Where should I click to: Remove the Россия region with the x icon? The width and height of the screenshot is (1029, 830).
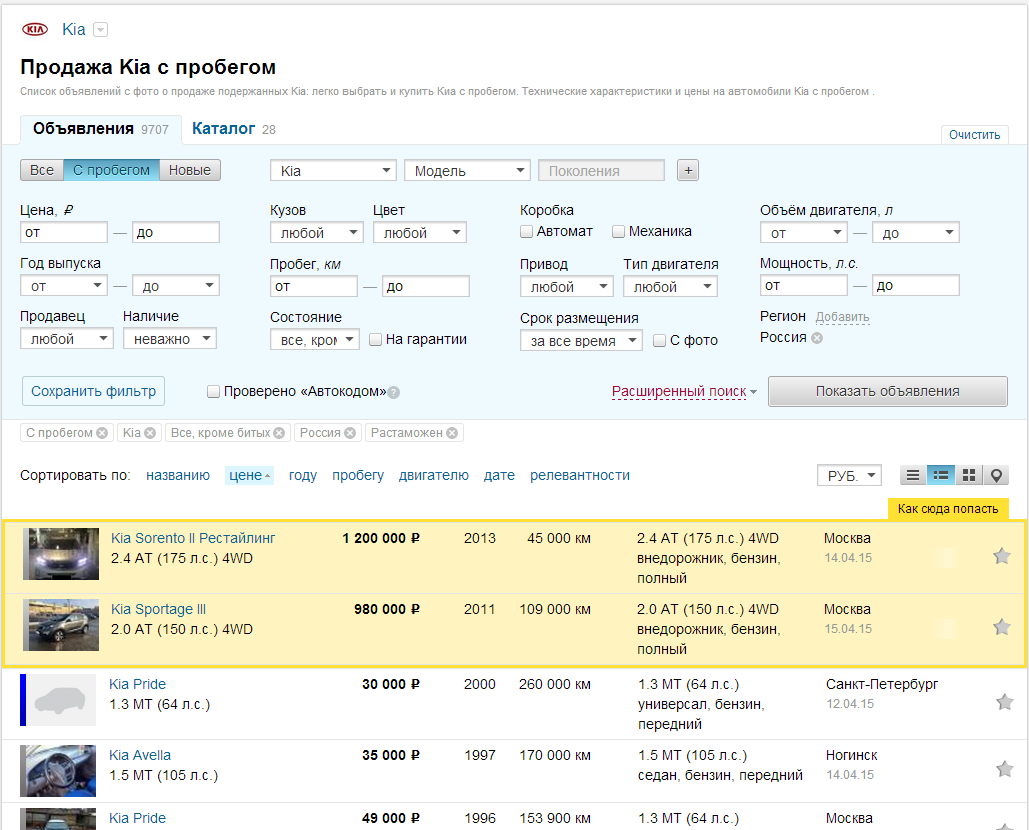pyautogui.click(x=816, y=338)
